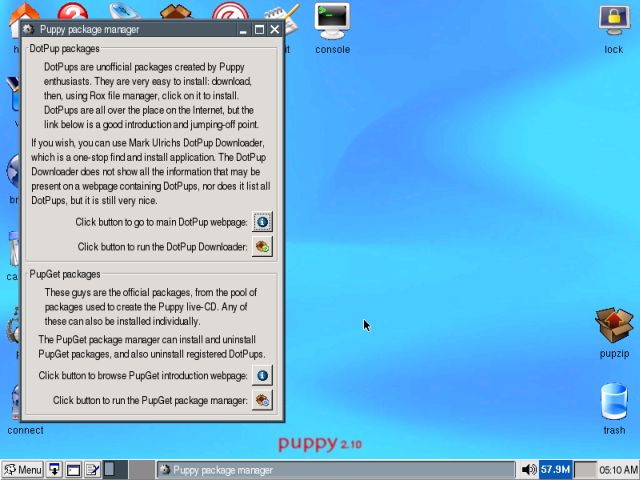Viewport: 640px width, 480px height.
Task: Select Puppy package manager taskbar entry
Action: [336, 470]
